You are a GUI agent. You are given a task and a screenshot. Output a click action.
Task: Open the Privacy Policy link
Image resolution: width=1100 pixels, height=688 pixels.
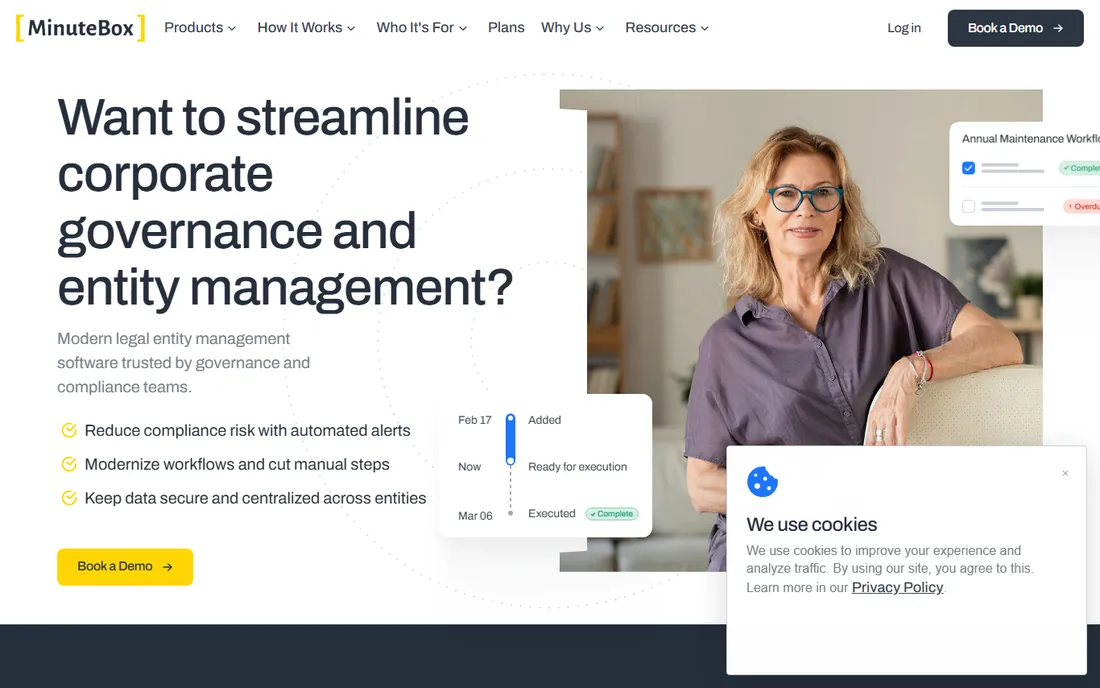coord(897,588)
